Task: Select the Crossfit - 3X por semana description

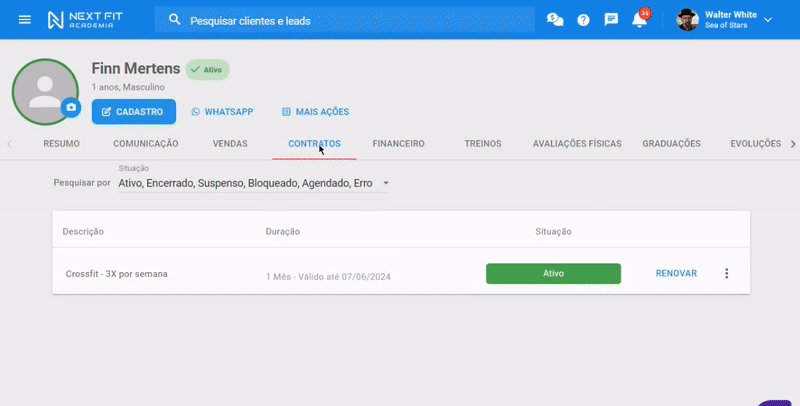Action: (116, 274)
